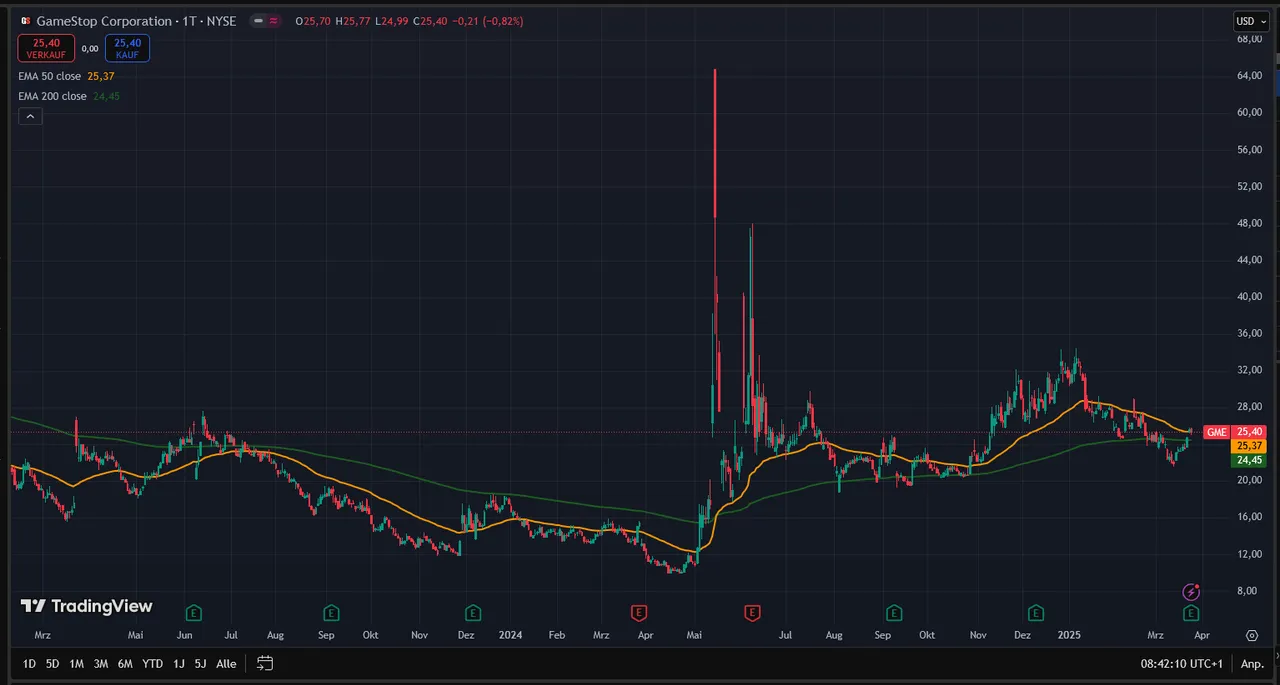
Task: Toggle the Anp. adjusted data button
Action: 1252,663
